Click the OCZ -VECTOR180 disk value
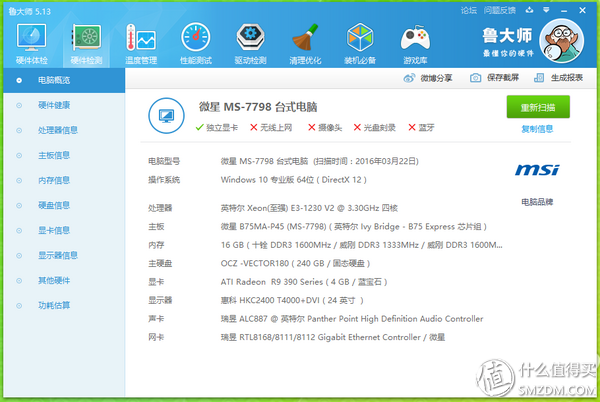The height and width of the screenshot is (402, 600). pos(295,264)
